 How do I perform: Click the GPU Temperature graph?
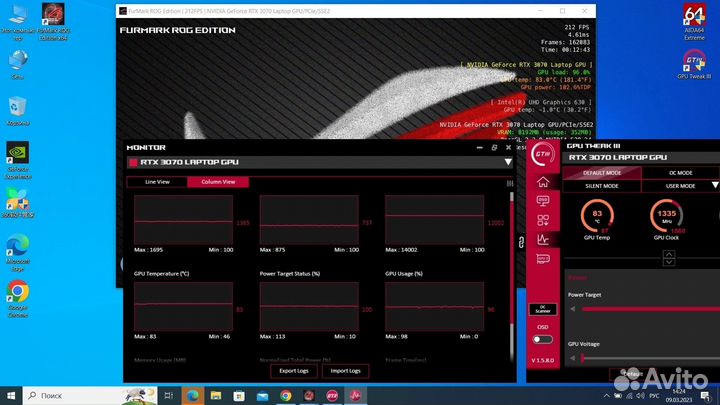tap(183, 306)
